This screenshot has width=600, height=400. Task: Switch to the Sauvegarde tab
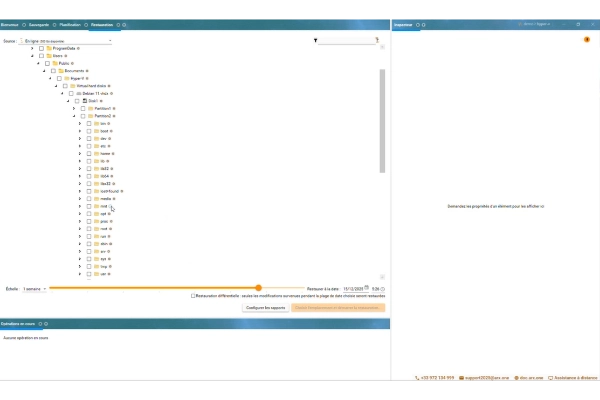(x=39, y=23)
